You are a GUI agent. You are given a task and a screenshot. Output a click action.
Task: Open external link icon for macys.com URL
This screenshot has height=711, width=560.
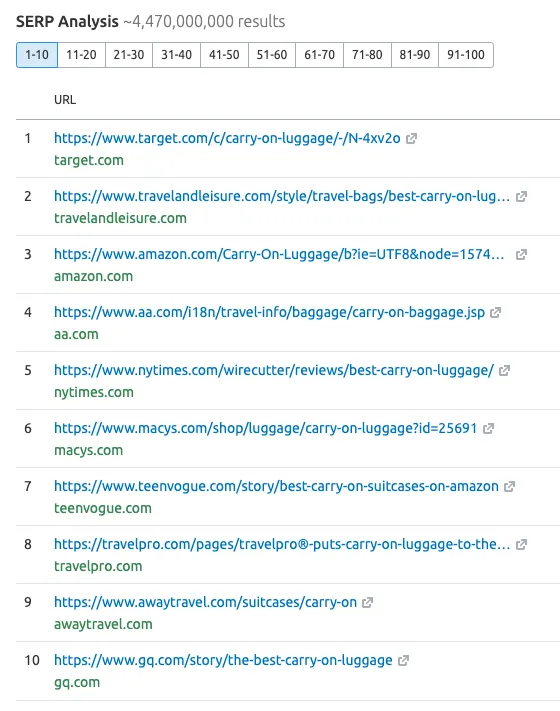click(x=488, y=429)
